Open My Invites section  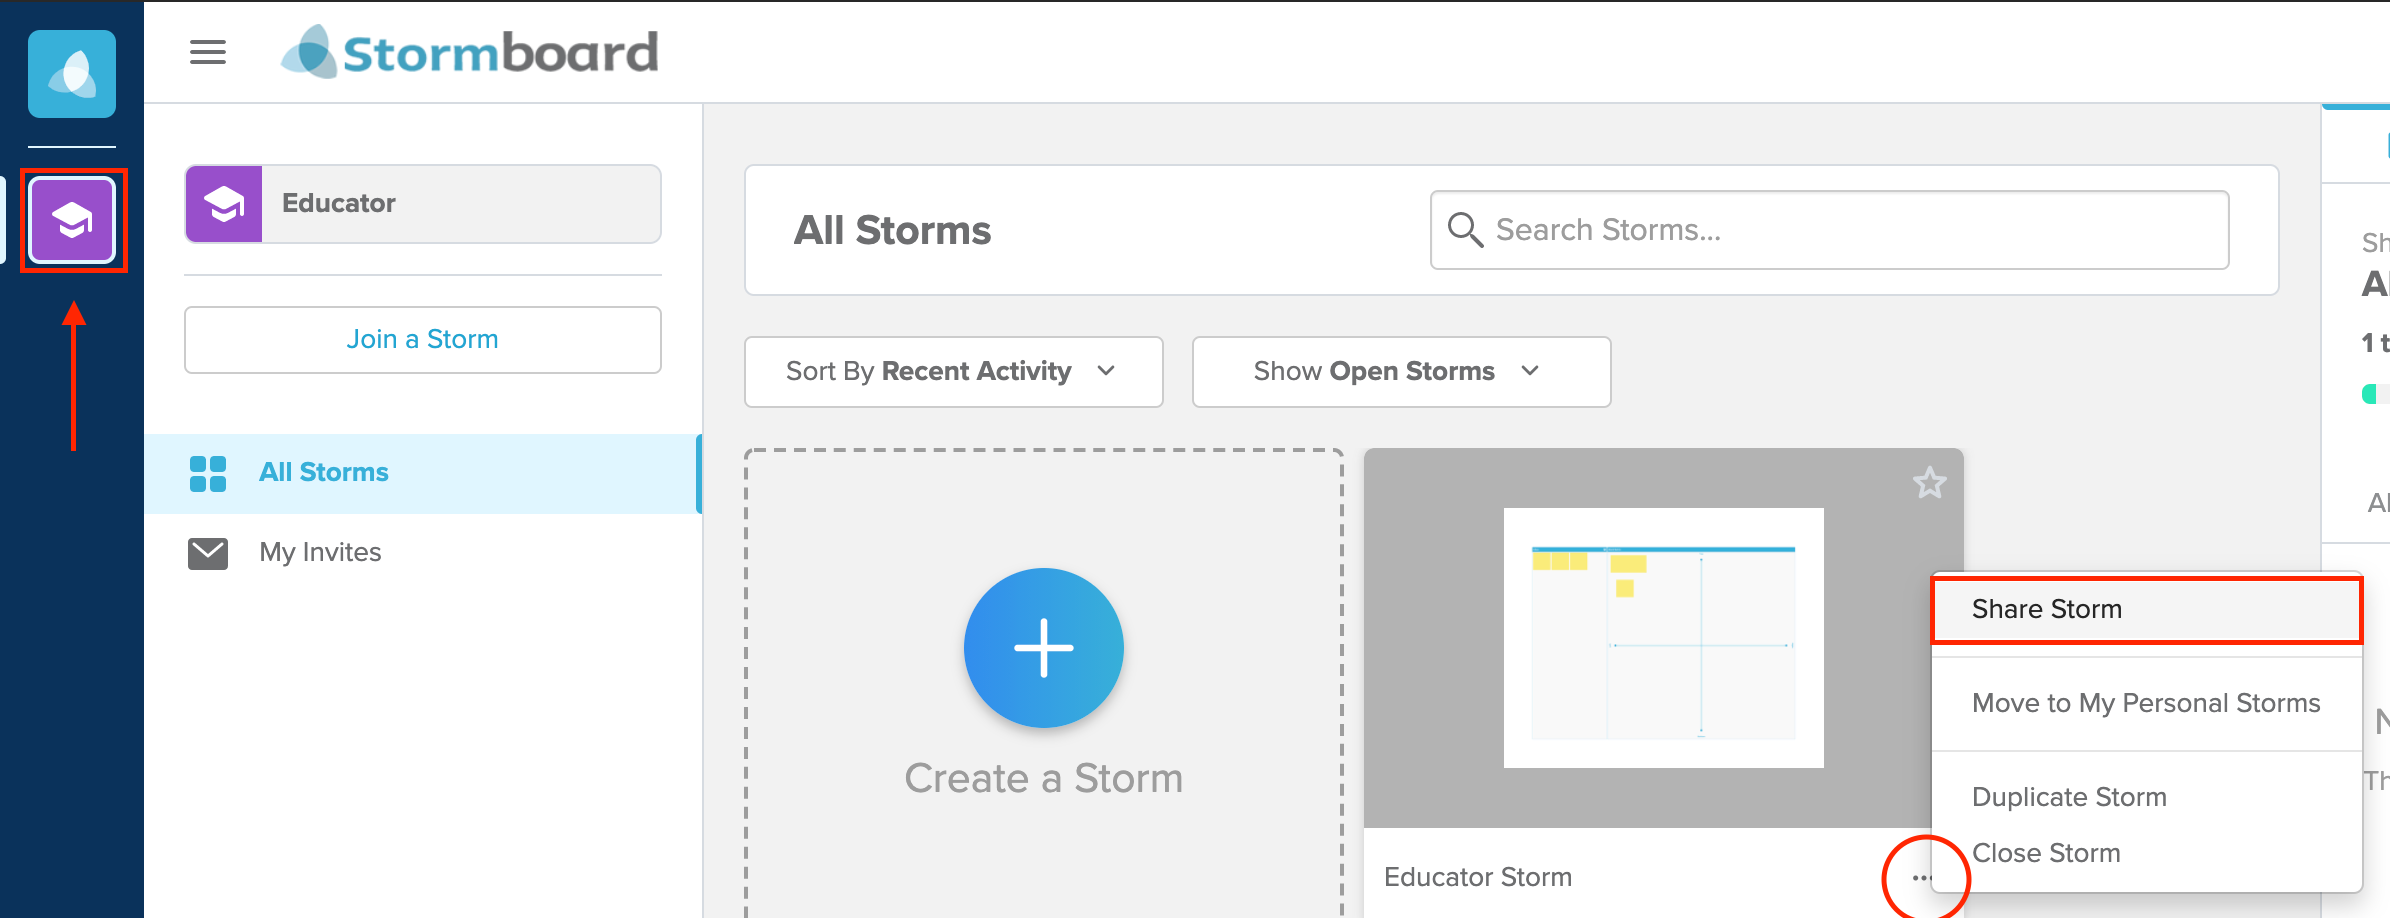(423, 553)
